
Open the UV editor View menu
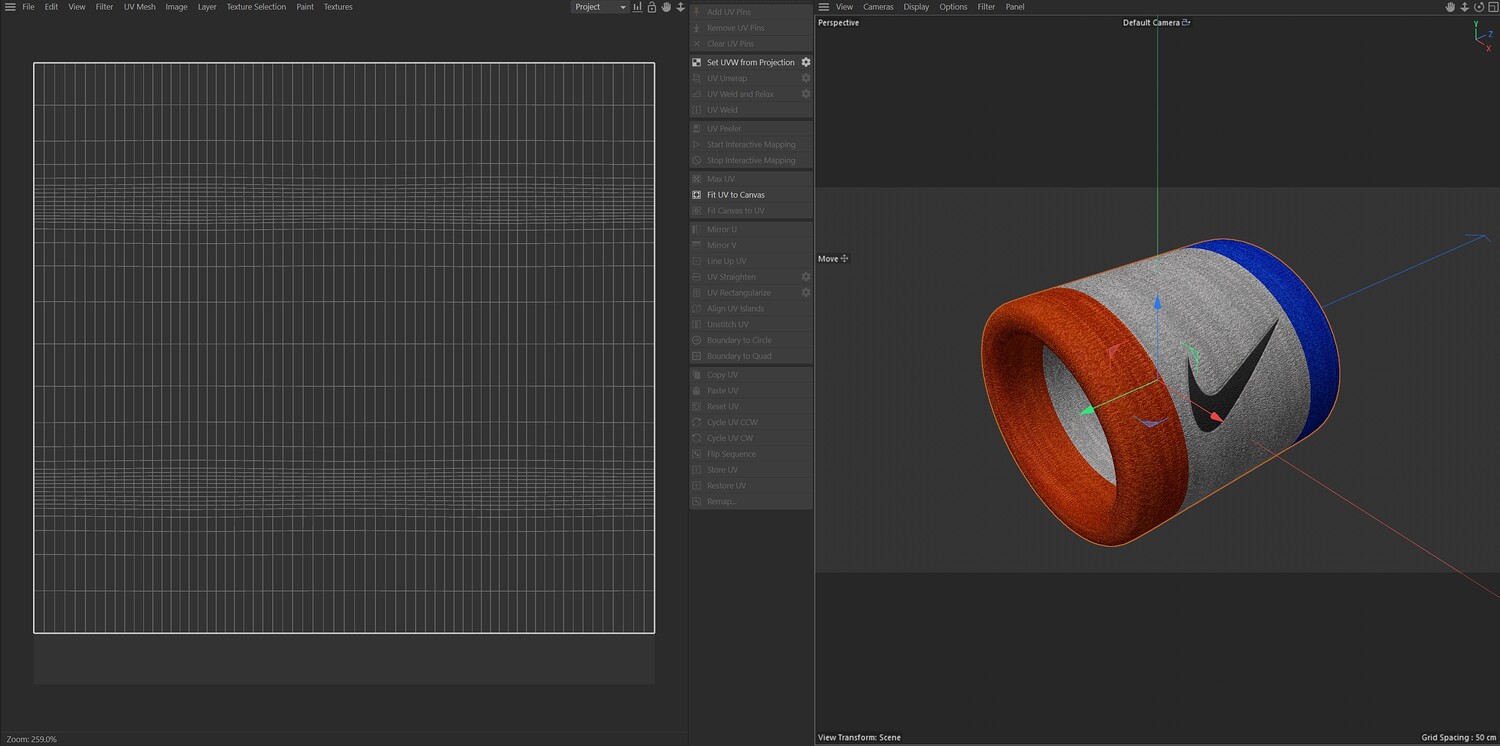(x=77, y=7)
